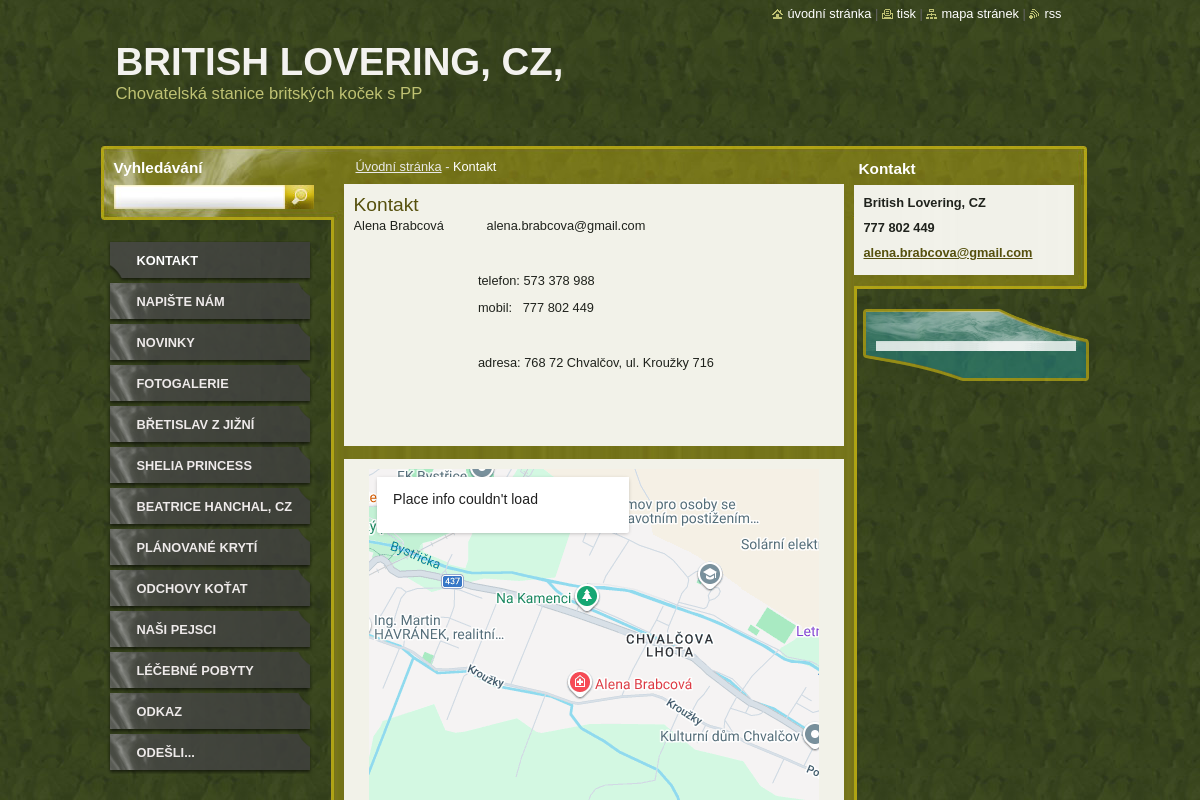Screen dimensions: 1200x800
Task: Open Odchovy koťat section
Action: click(191, 588)
